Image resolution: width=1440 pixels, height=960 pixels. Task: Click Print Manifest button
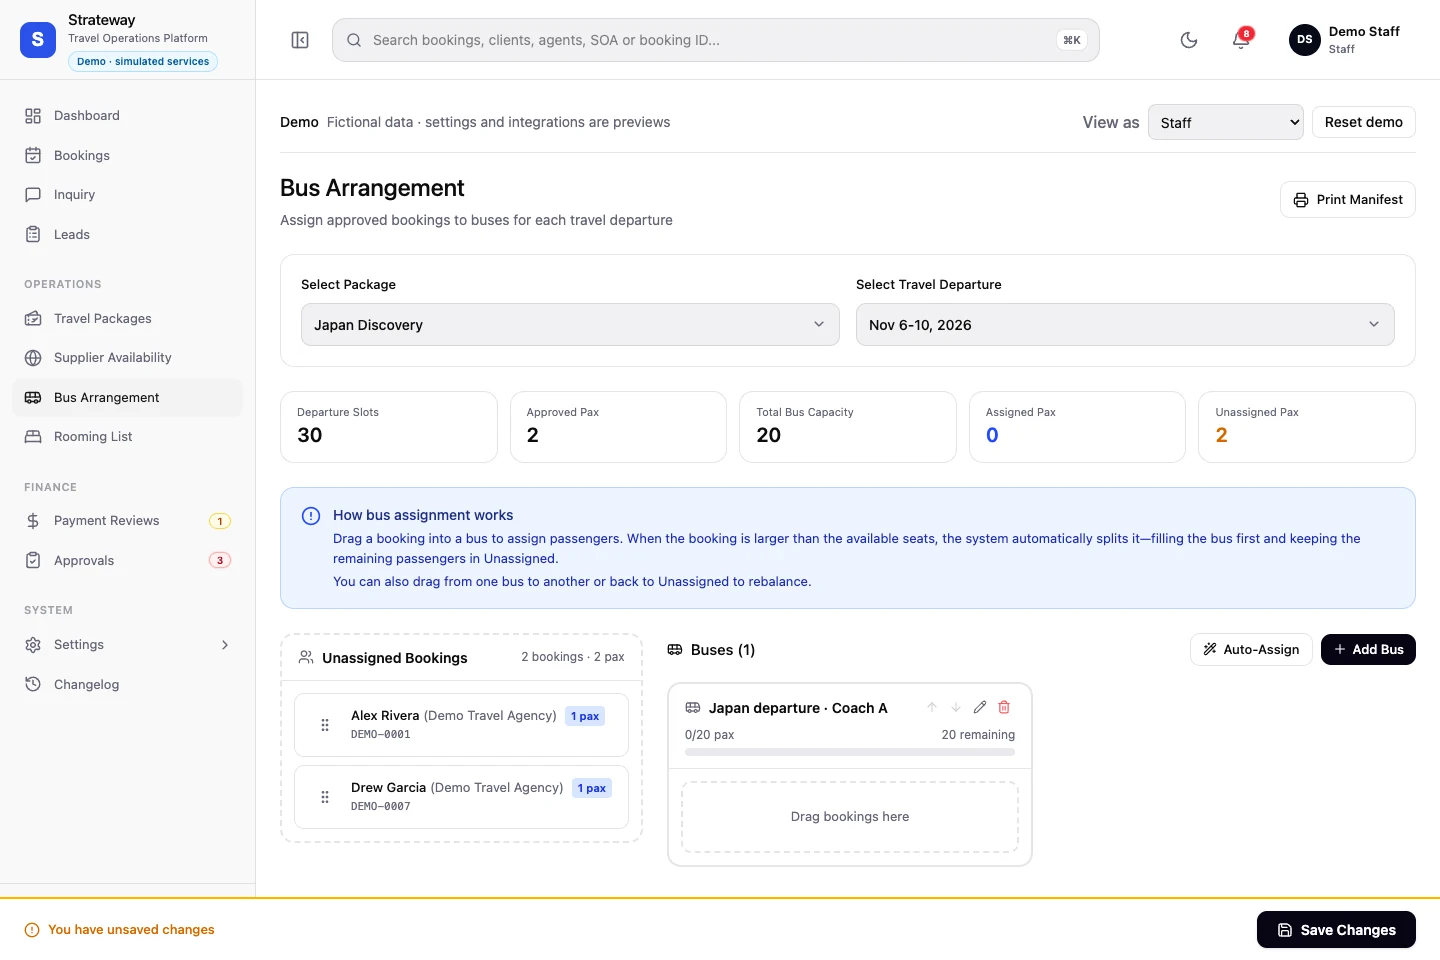[1348, 200]
